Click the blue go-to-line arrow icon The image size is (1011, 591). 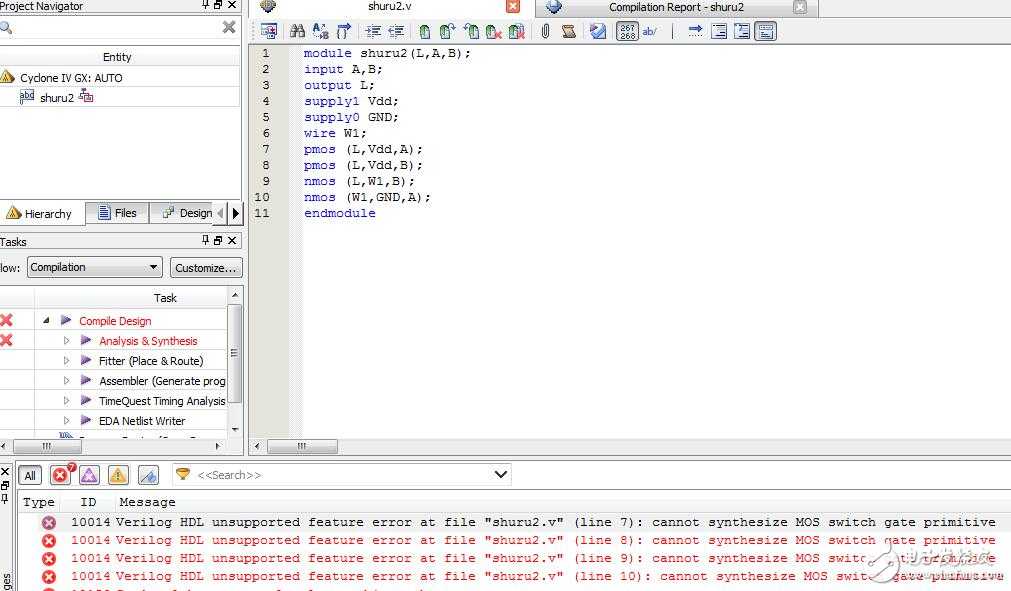pos(695,31)
